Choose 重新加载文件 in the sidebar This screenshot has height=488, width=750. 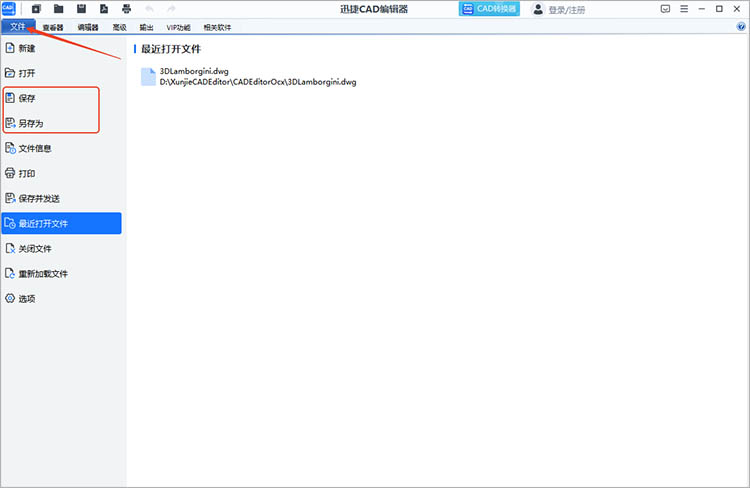[61, 274]
